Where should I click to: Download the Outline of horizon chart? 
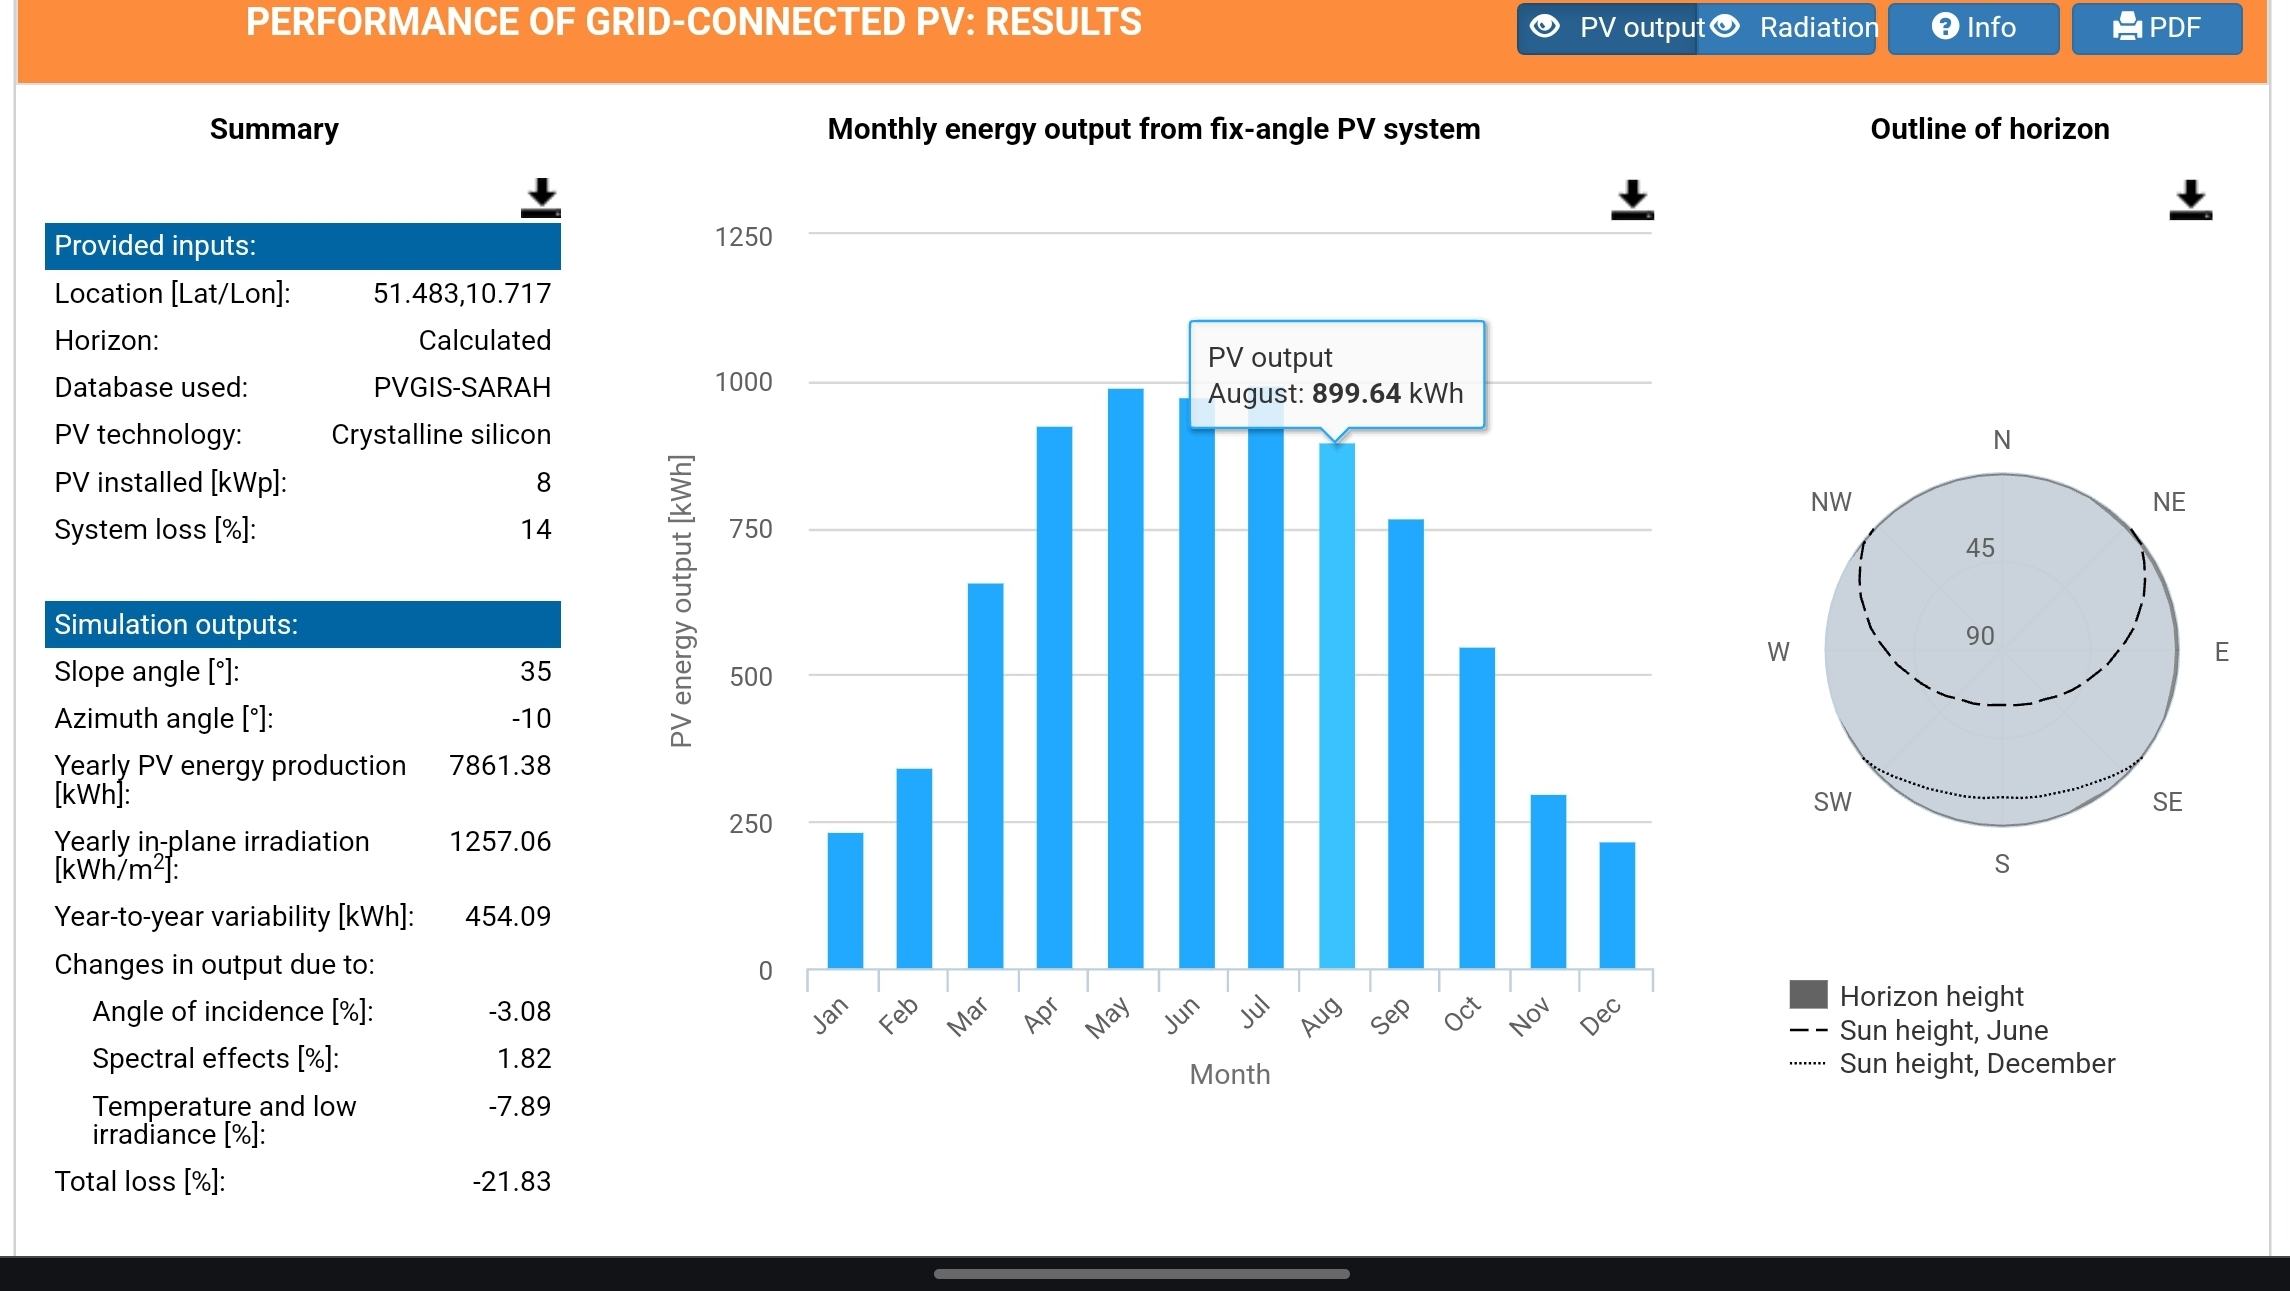(x=2190, y=200)
